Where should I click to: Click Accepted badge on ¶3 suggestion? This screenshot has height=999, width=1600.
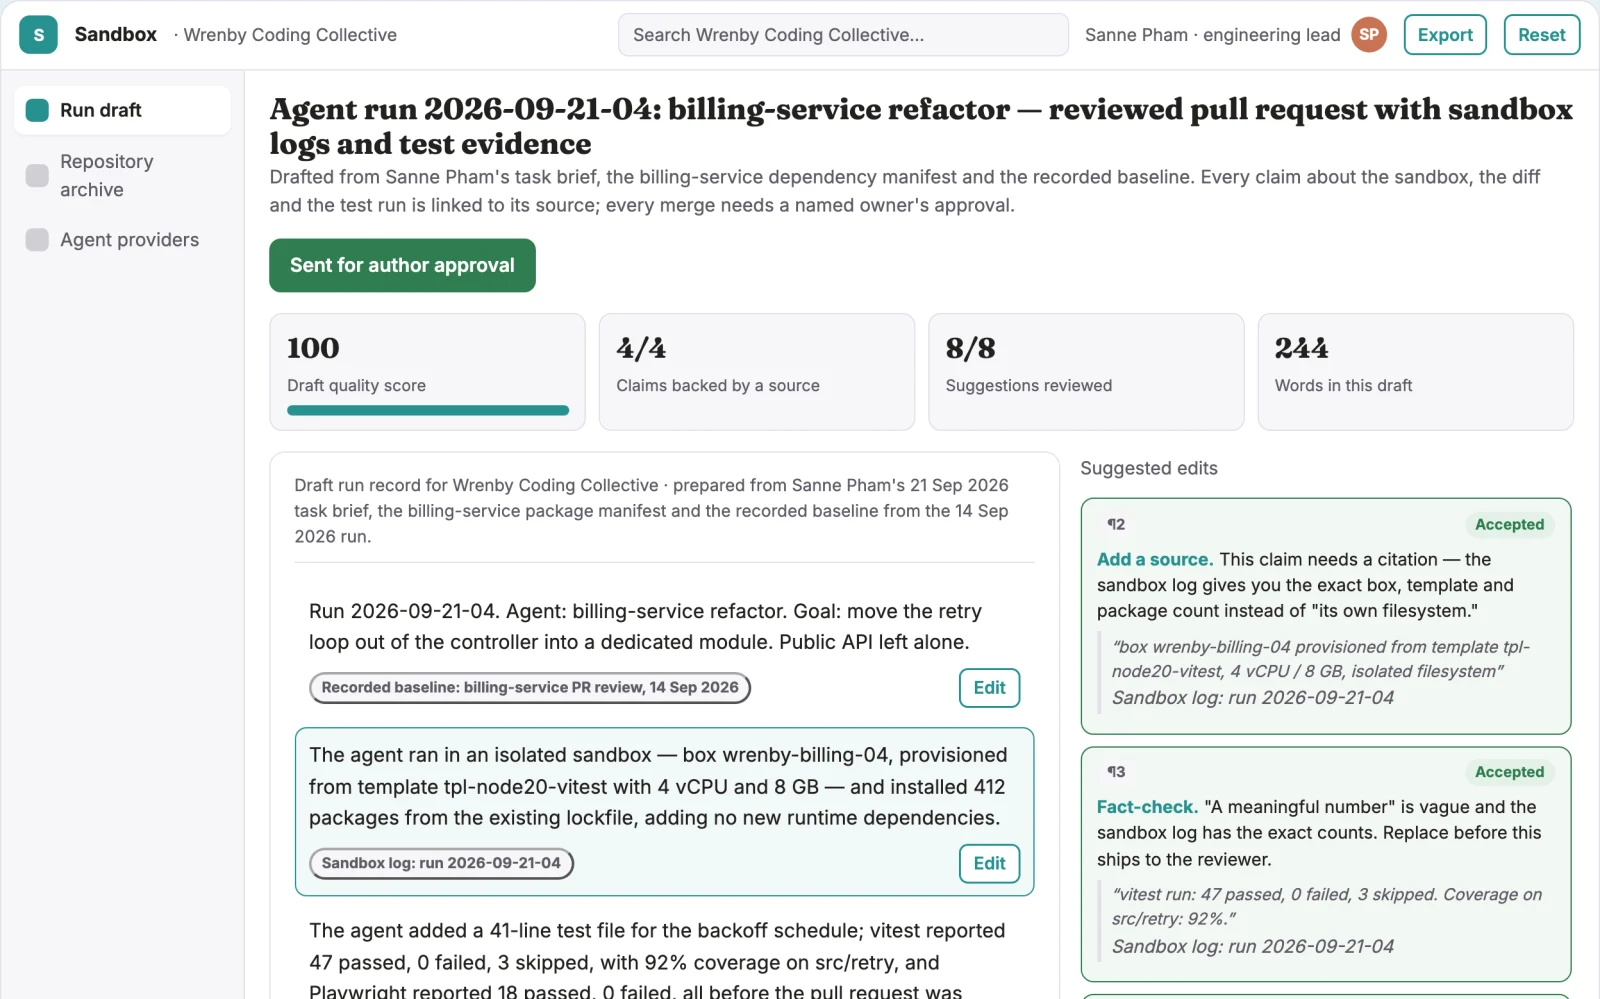coord(1509,772)
